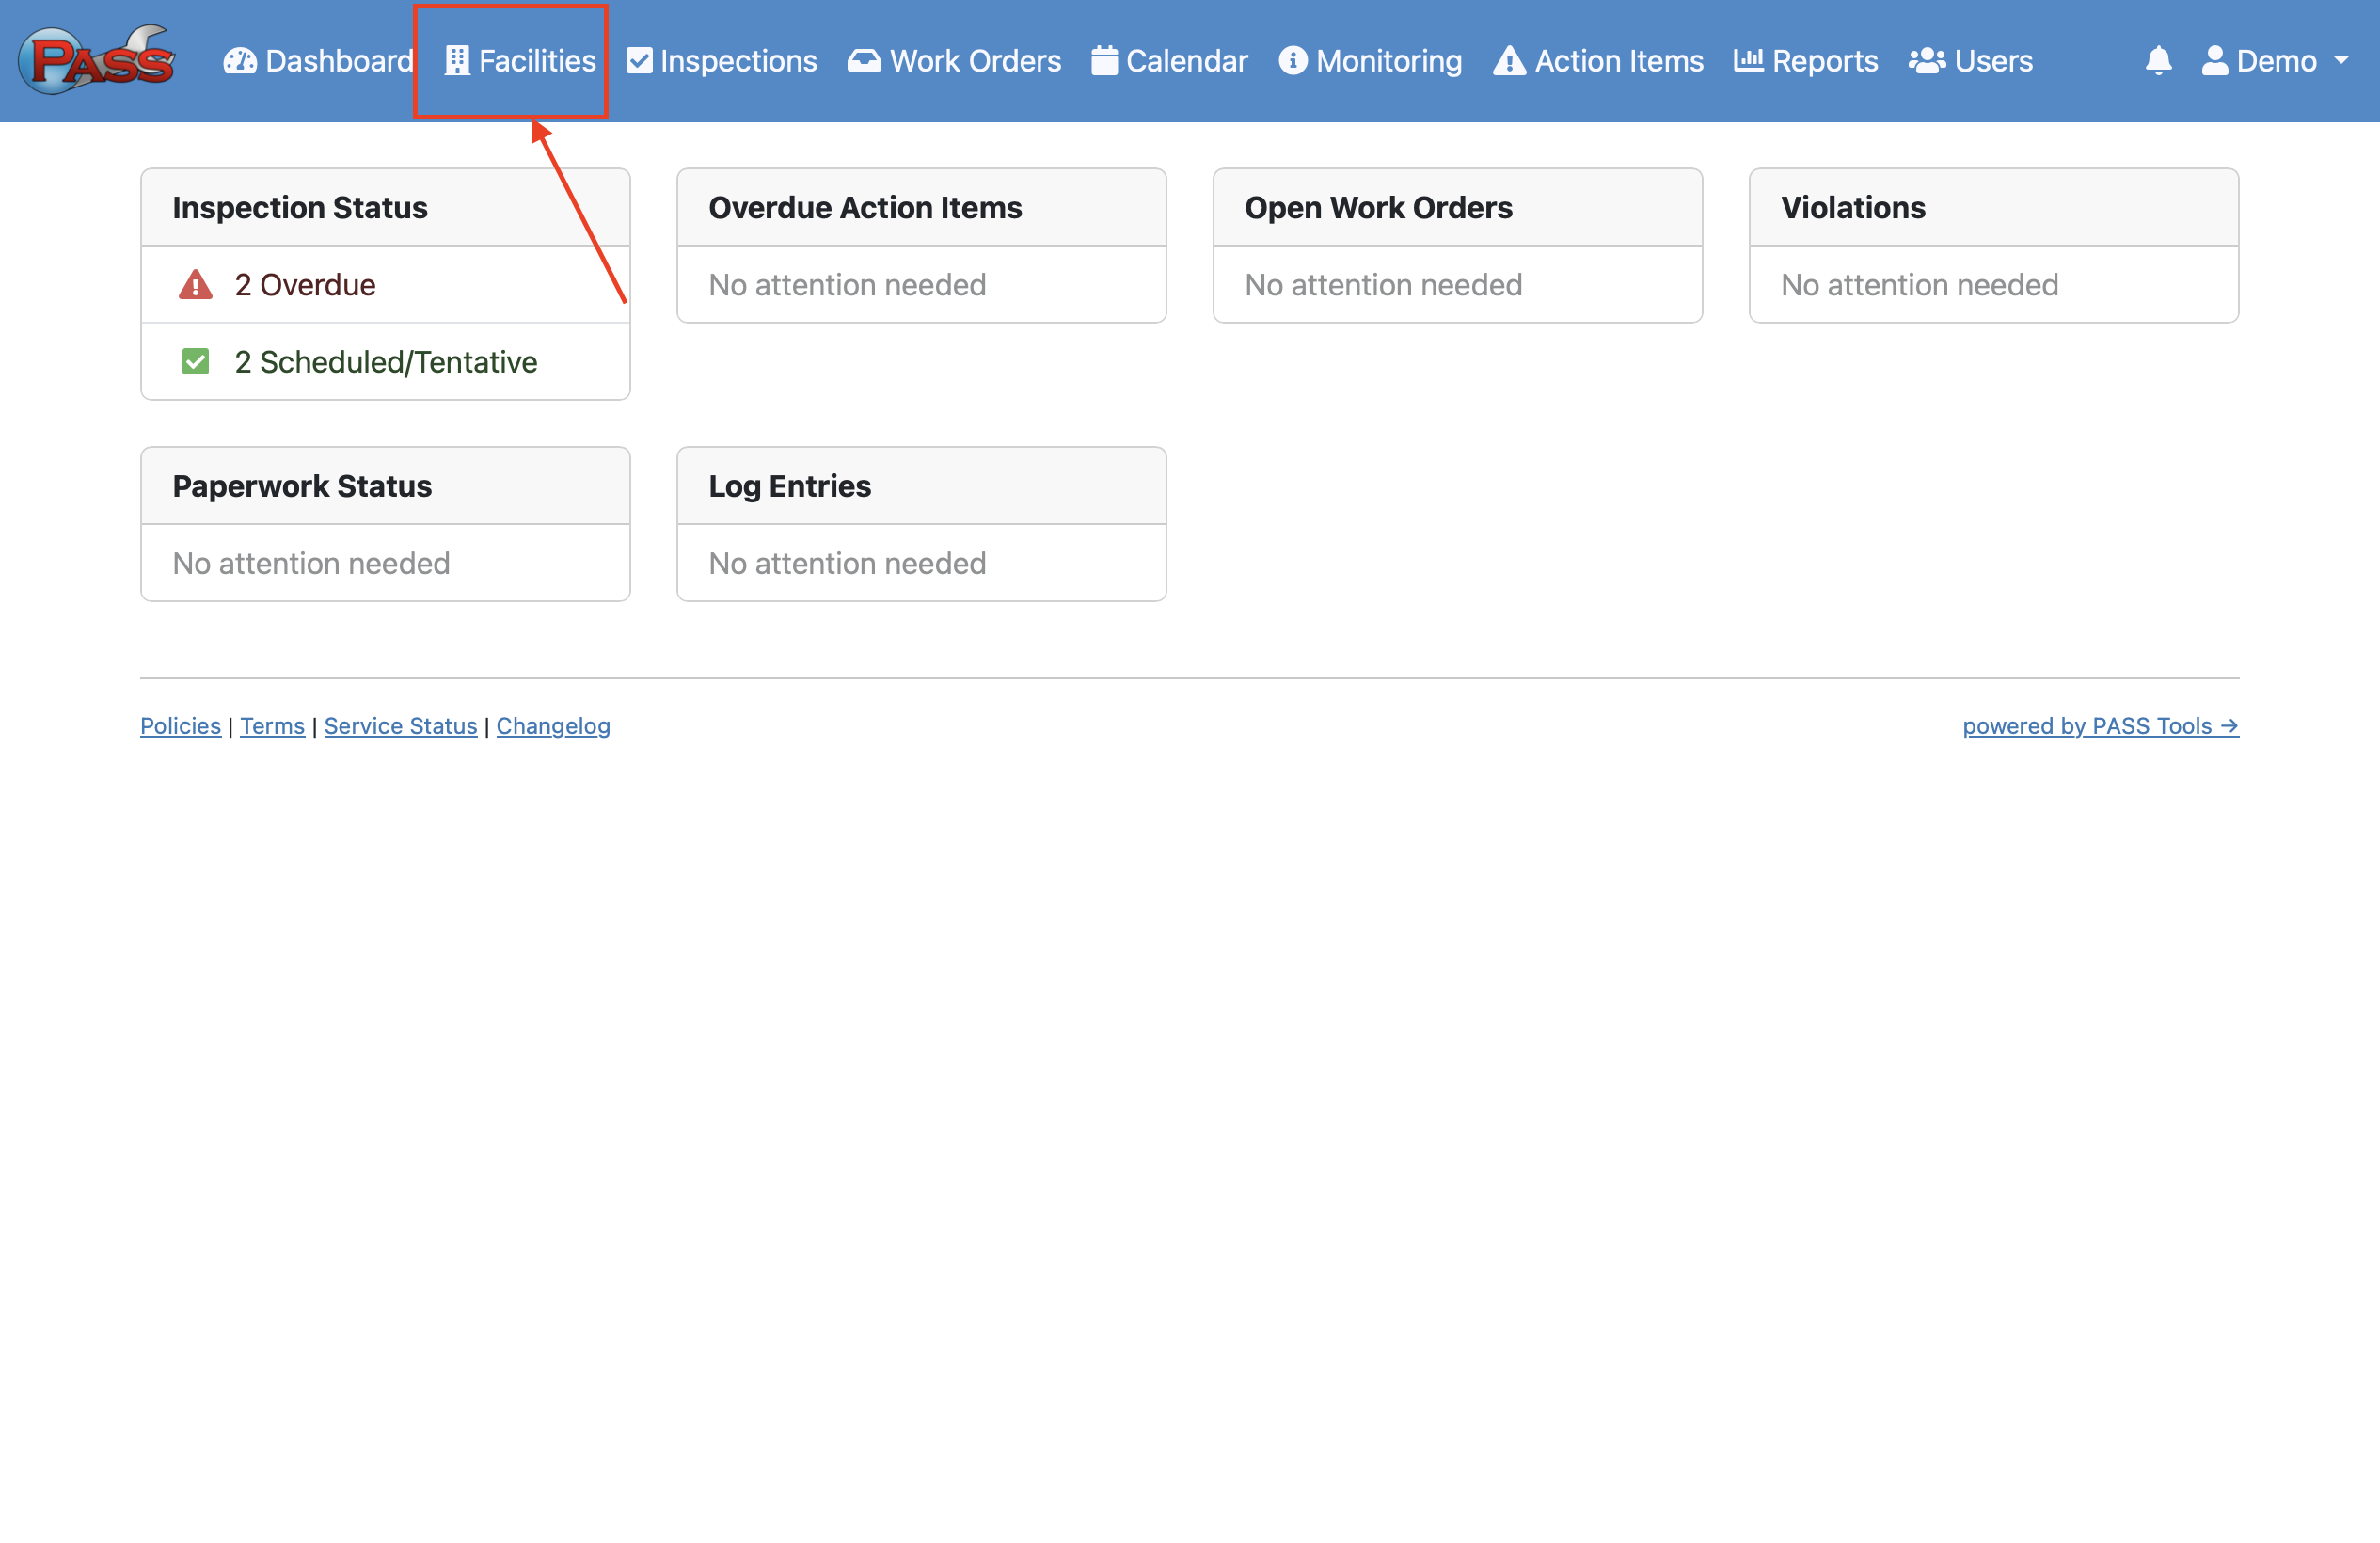Screen dimensions: 2380x1543
Task: Click the Dashboard gauge icon
Action: click(240, 61)
